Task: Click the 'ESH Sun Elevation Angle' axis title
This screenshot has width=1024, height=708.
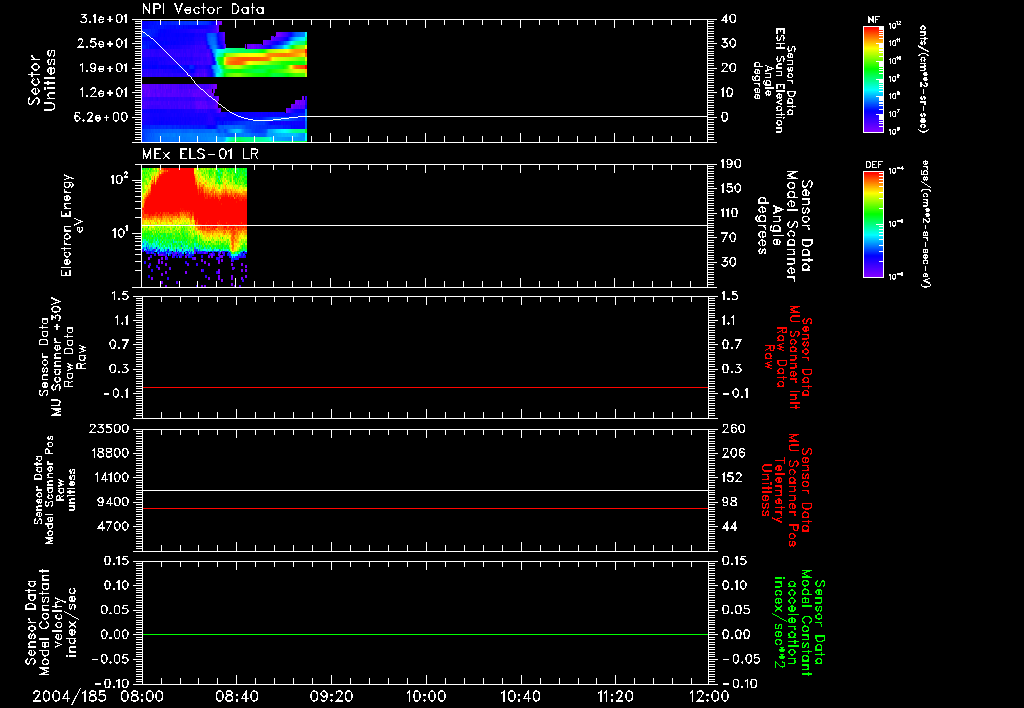Action: click(775, 80)
